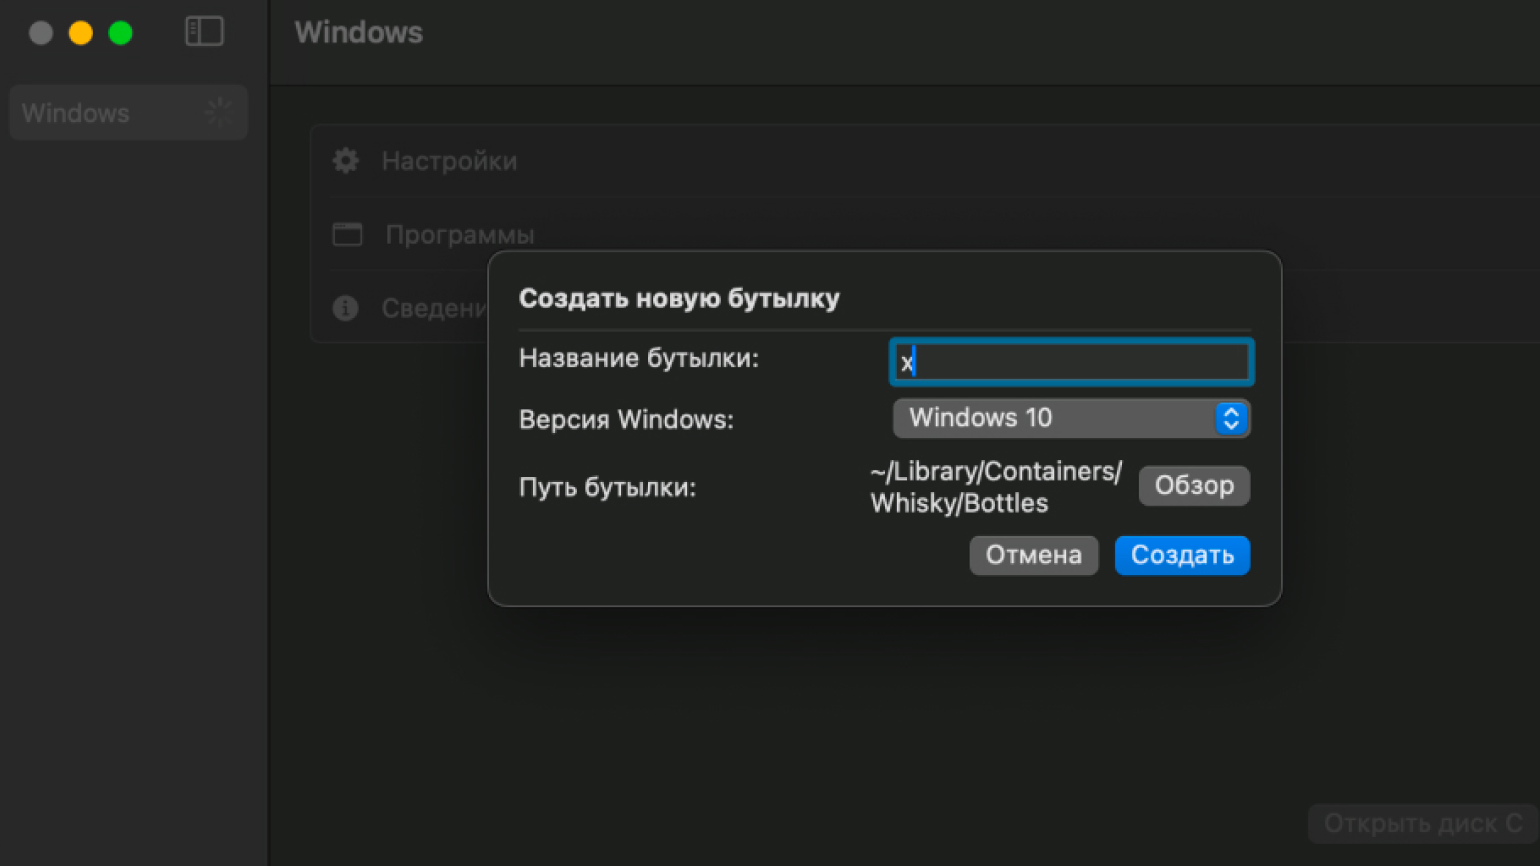Viewport: 1540px width, 866px height.
Task: Click the info circle icon beside Сведения
Action: (x=346, y=308)
